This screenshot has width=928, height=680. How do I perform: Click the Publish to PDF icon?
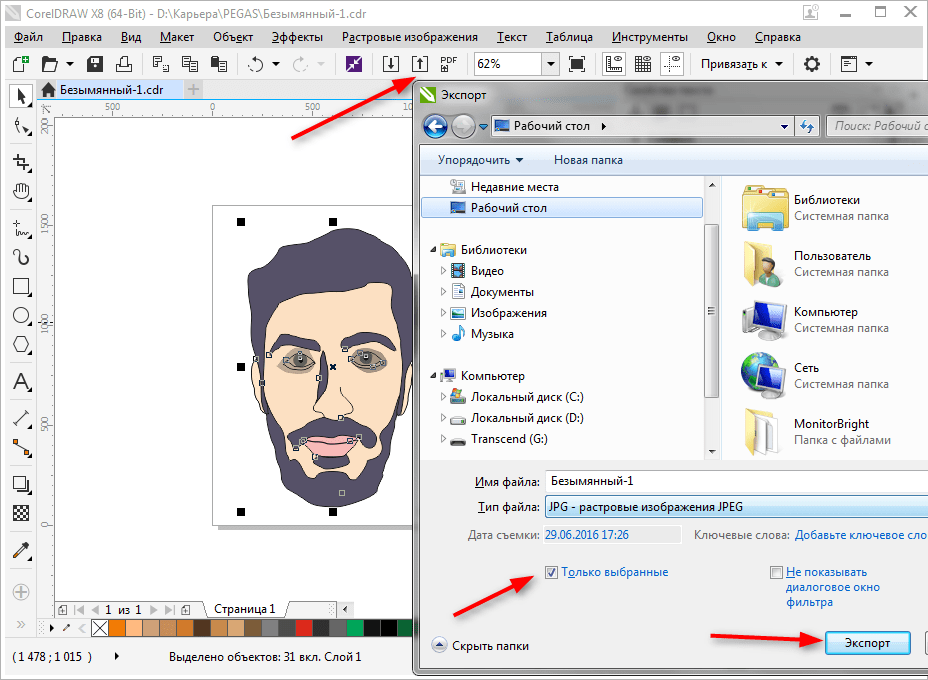(x=449, y=64)
